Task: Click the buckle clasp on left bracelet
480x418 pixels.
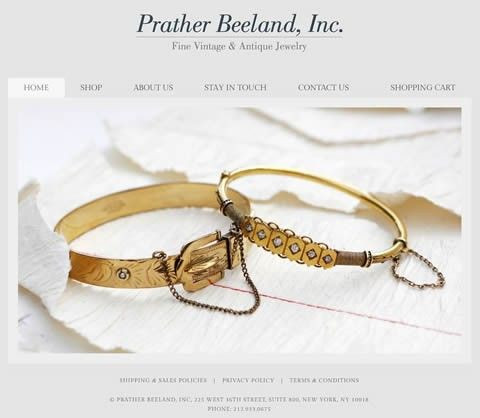Action: point(202,263)
